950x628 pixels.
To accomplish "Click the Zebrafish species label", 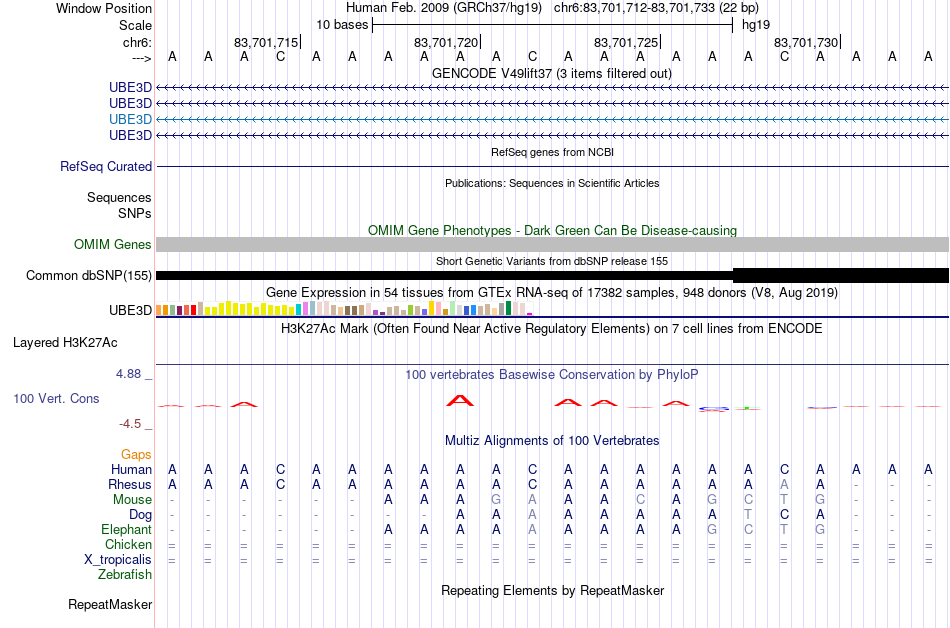I will (125, 575).
